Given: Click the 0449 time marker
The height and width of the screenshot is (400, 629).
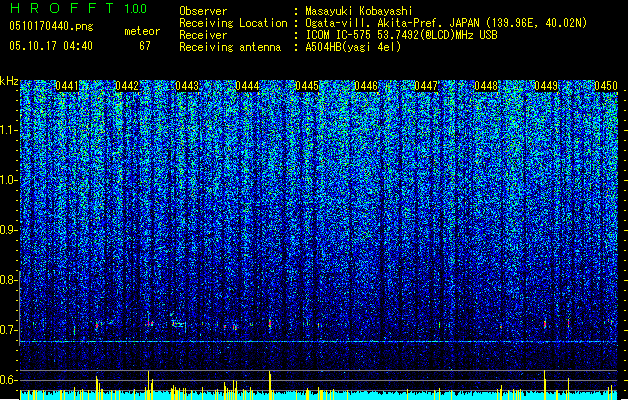Looking at the screenshot, I should [546, 86].
